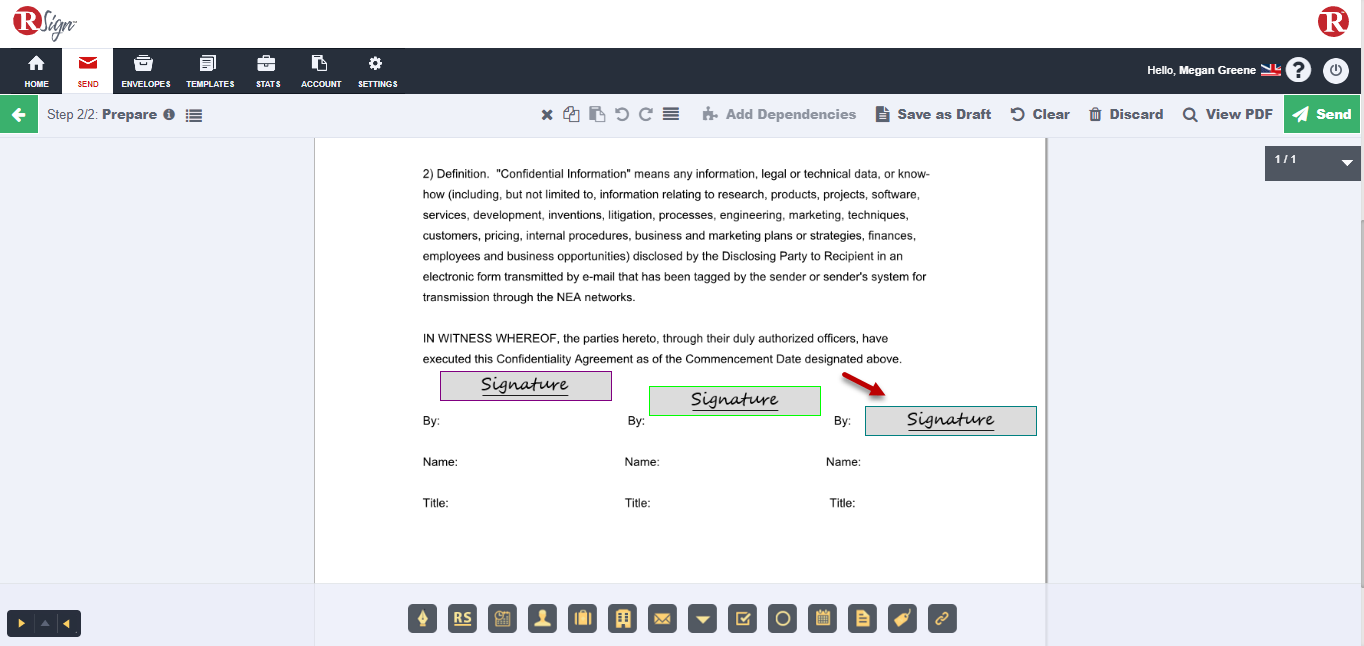
Task: Select the signature pen field tool
Action: click(x=423, y=619)
